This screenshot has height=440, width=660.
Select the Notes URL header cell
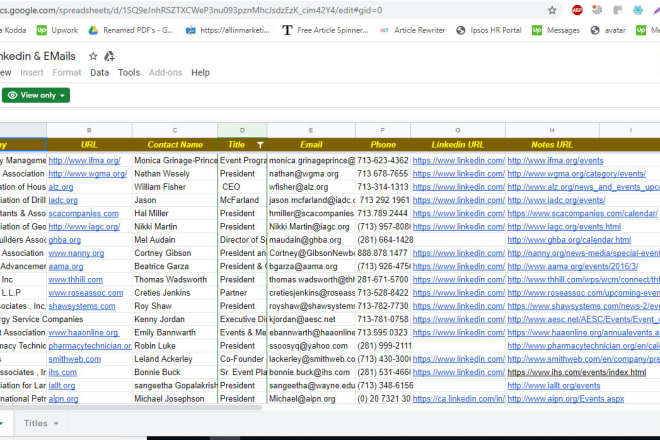click(x=552, y=144)
